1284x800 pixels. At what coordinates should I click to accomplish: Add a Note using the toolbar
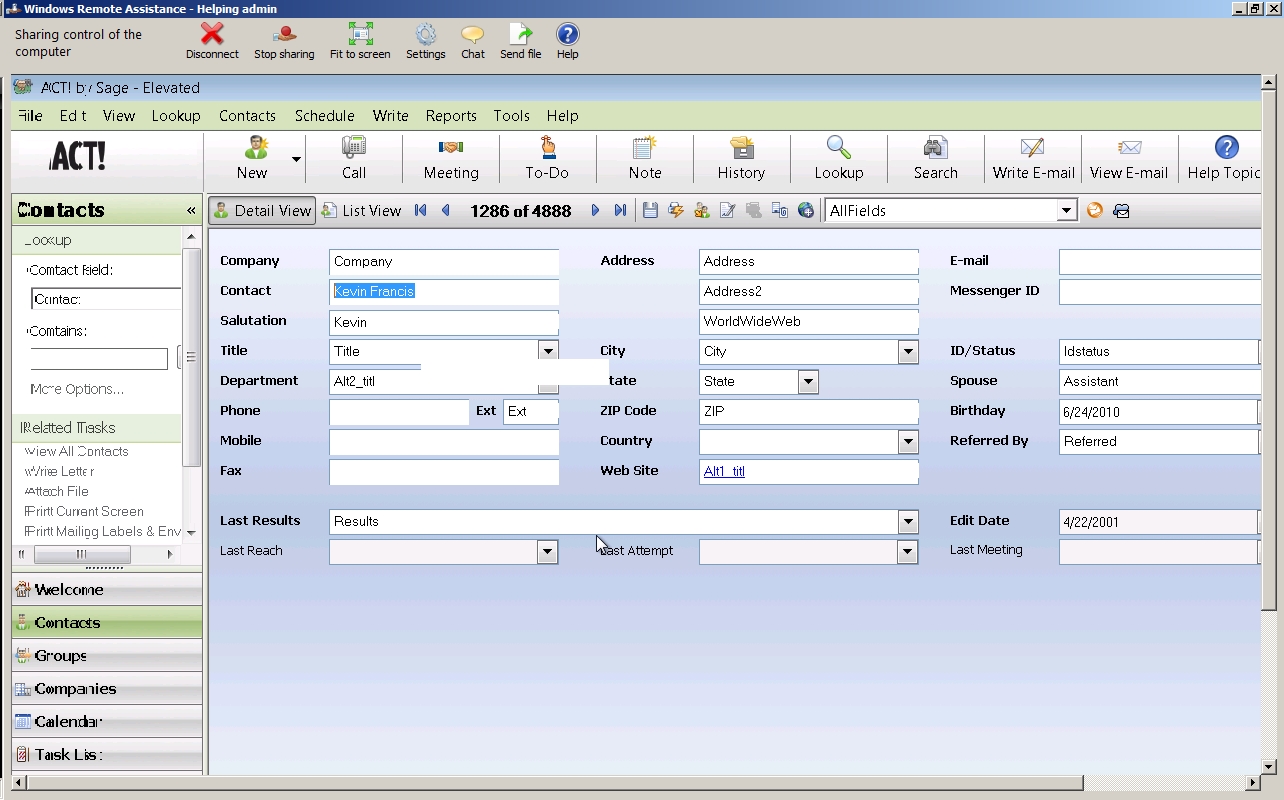645,158
